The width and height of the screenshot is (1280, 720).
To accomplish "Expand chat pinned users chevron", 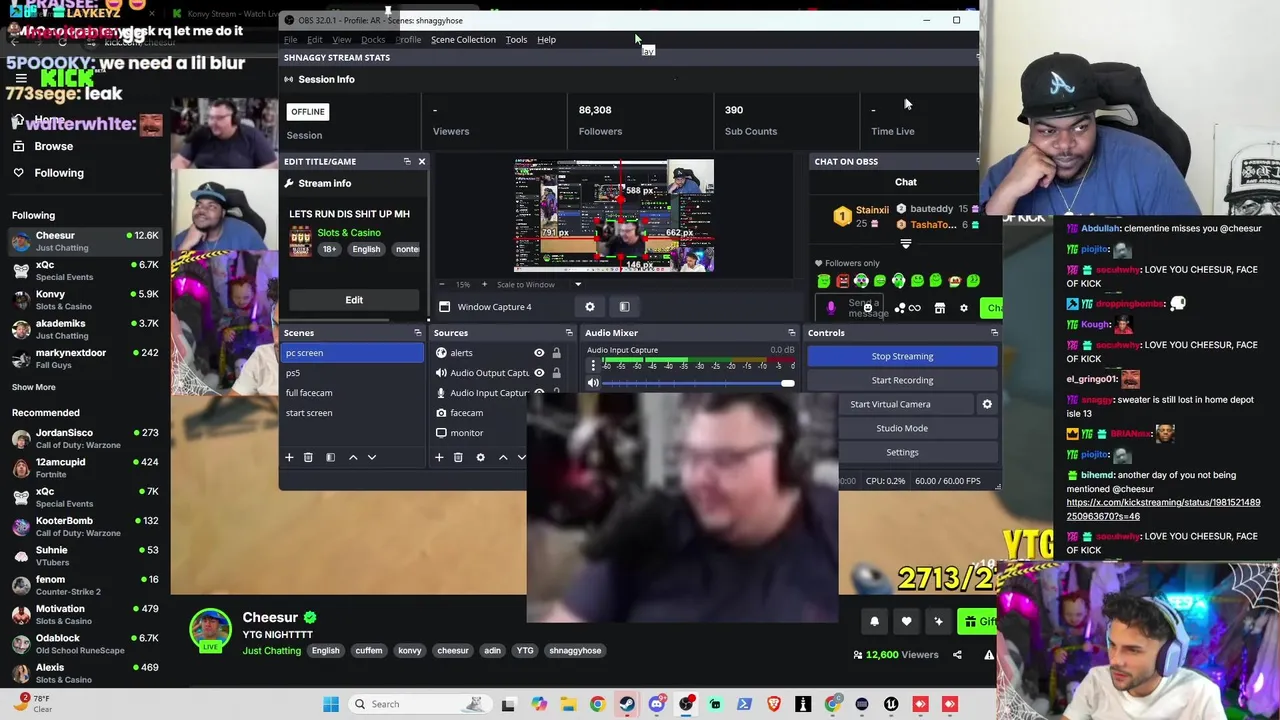I will click(x=906, y=243).
